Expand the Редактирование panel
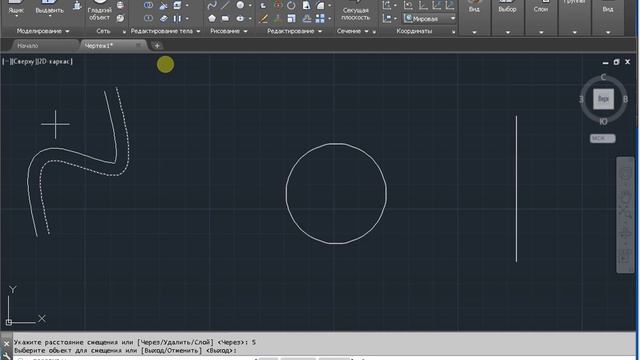The width and height of the screenshot is (640, 360). point(294,31)
